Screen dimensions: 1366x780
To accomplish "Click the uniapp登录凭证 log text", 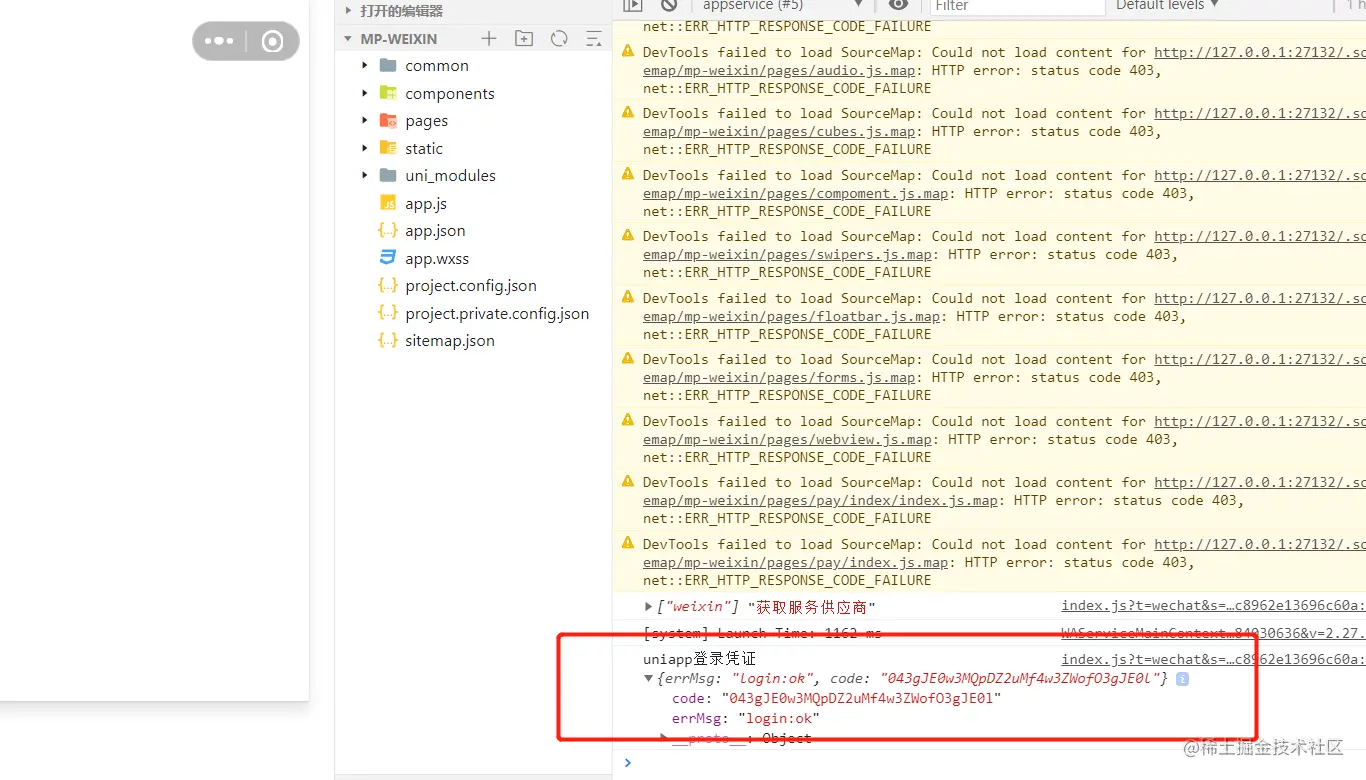I will coord(699,659).
